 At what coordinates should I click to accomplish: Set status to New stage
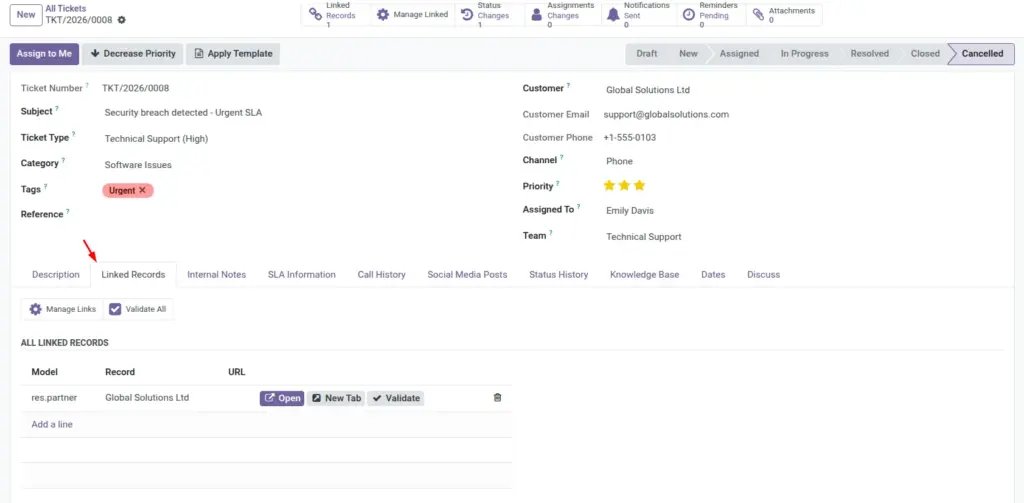click(688, 54)
